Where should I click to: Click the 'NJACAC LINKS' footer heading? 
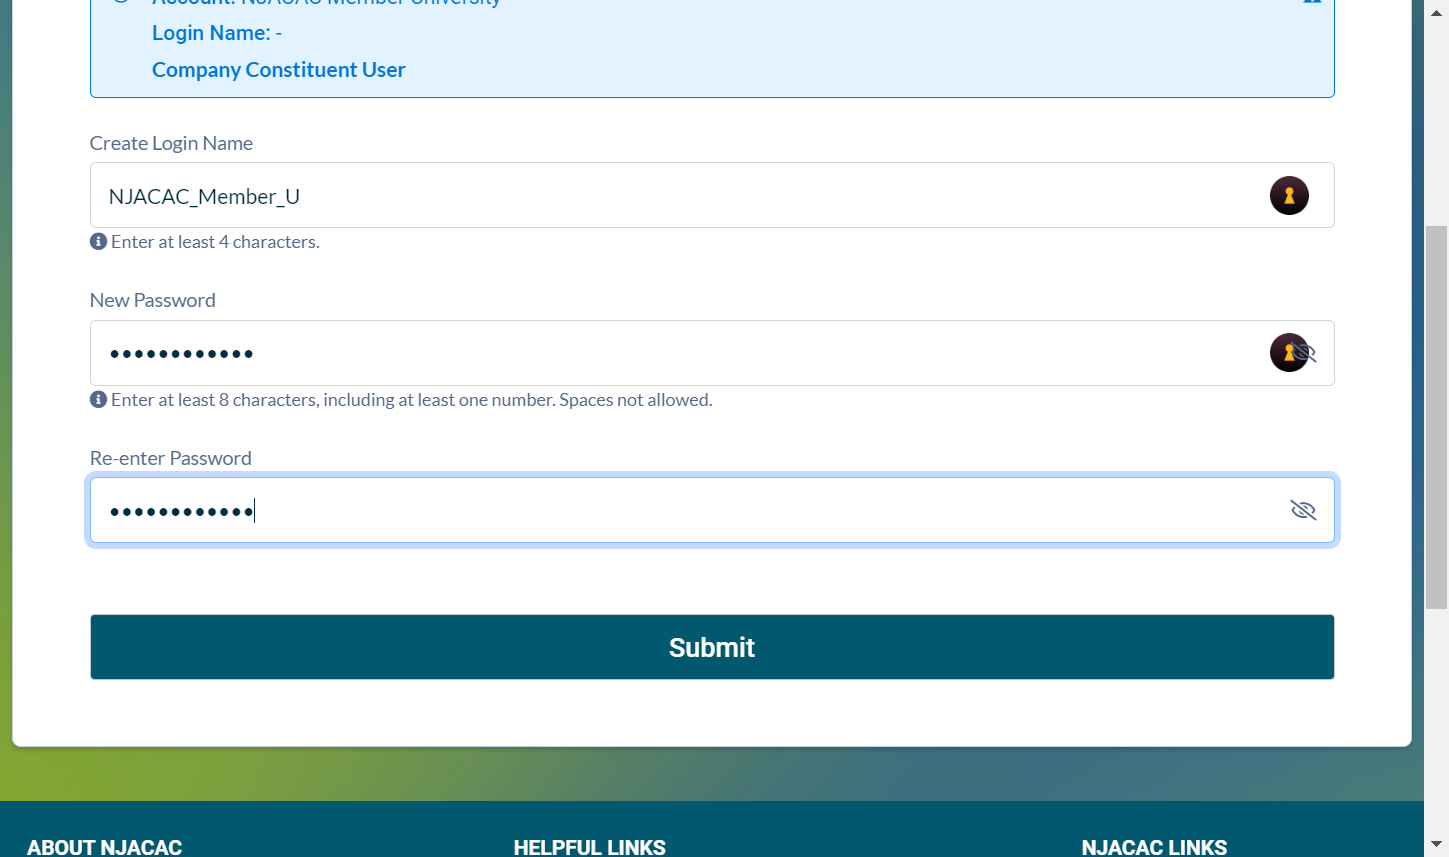tap(1154, 847)
